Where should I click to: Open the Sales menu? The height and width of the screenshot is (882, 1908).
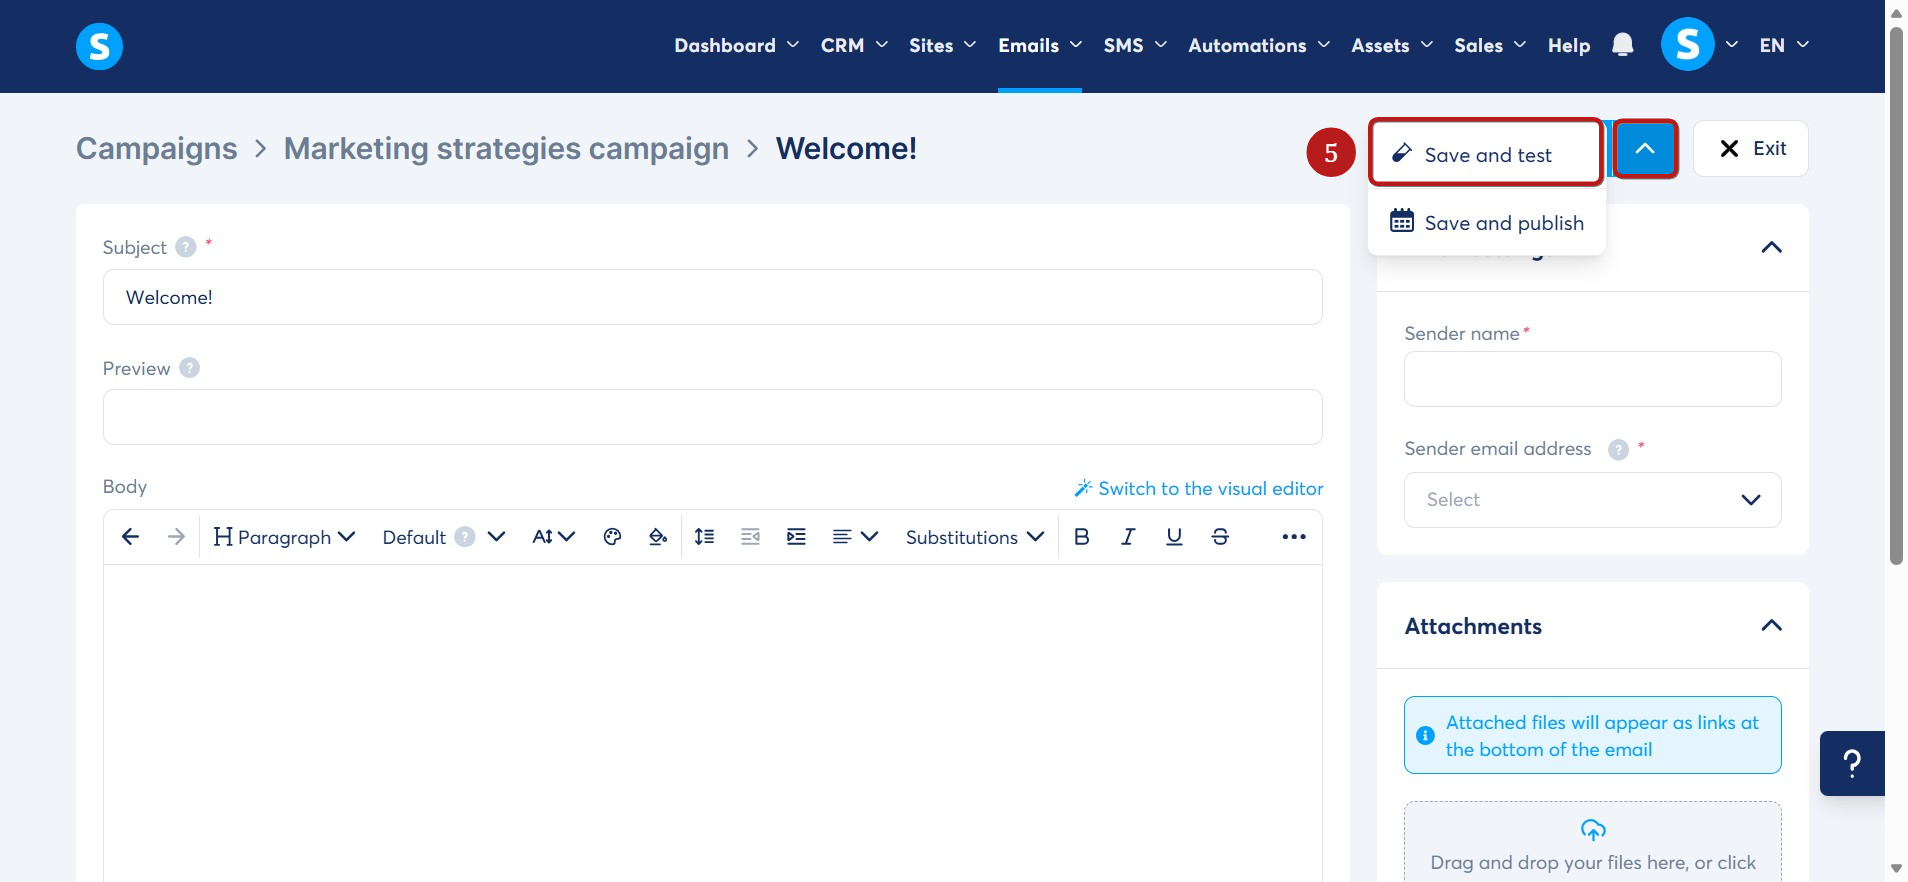[1490, 45]
